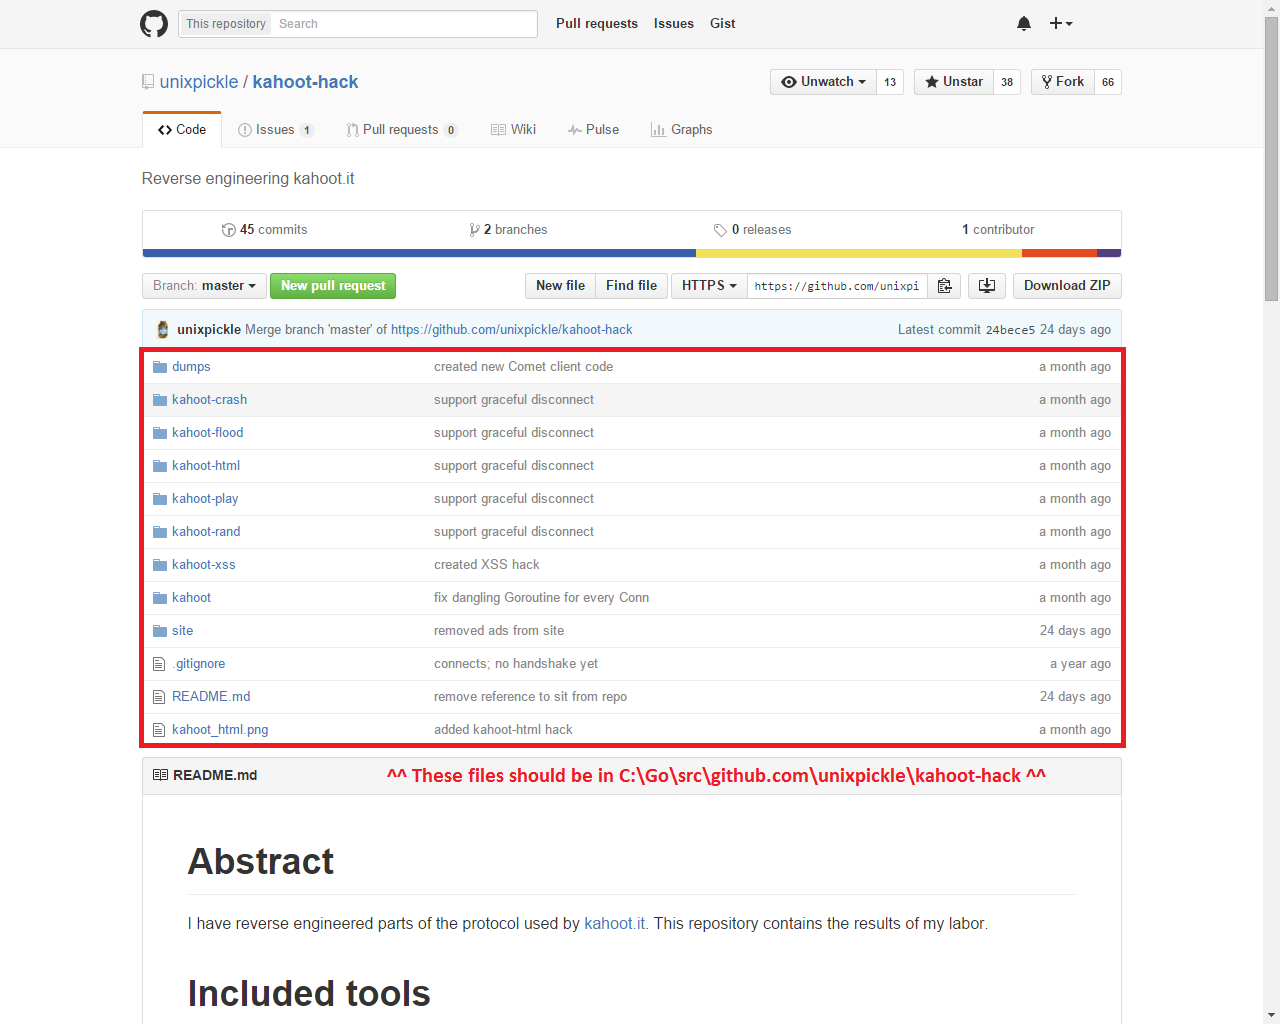Open the Branch master dropdown
The image size is (1280, 1024).
click(x=204, y=286)
